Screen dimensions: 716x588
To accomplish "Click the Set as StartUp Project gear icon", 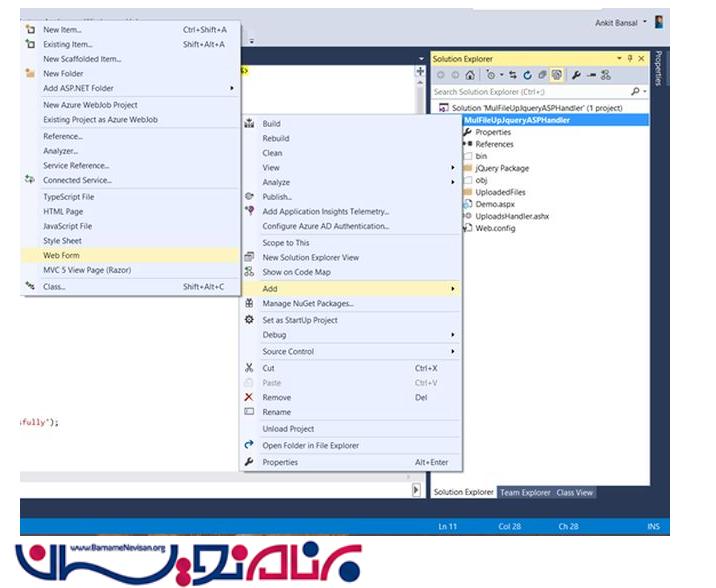I will tap(249, 320).
